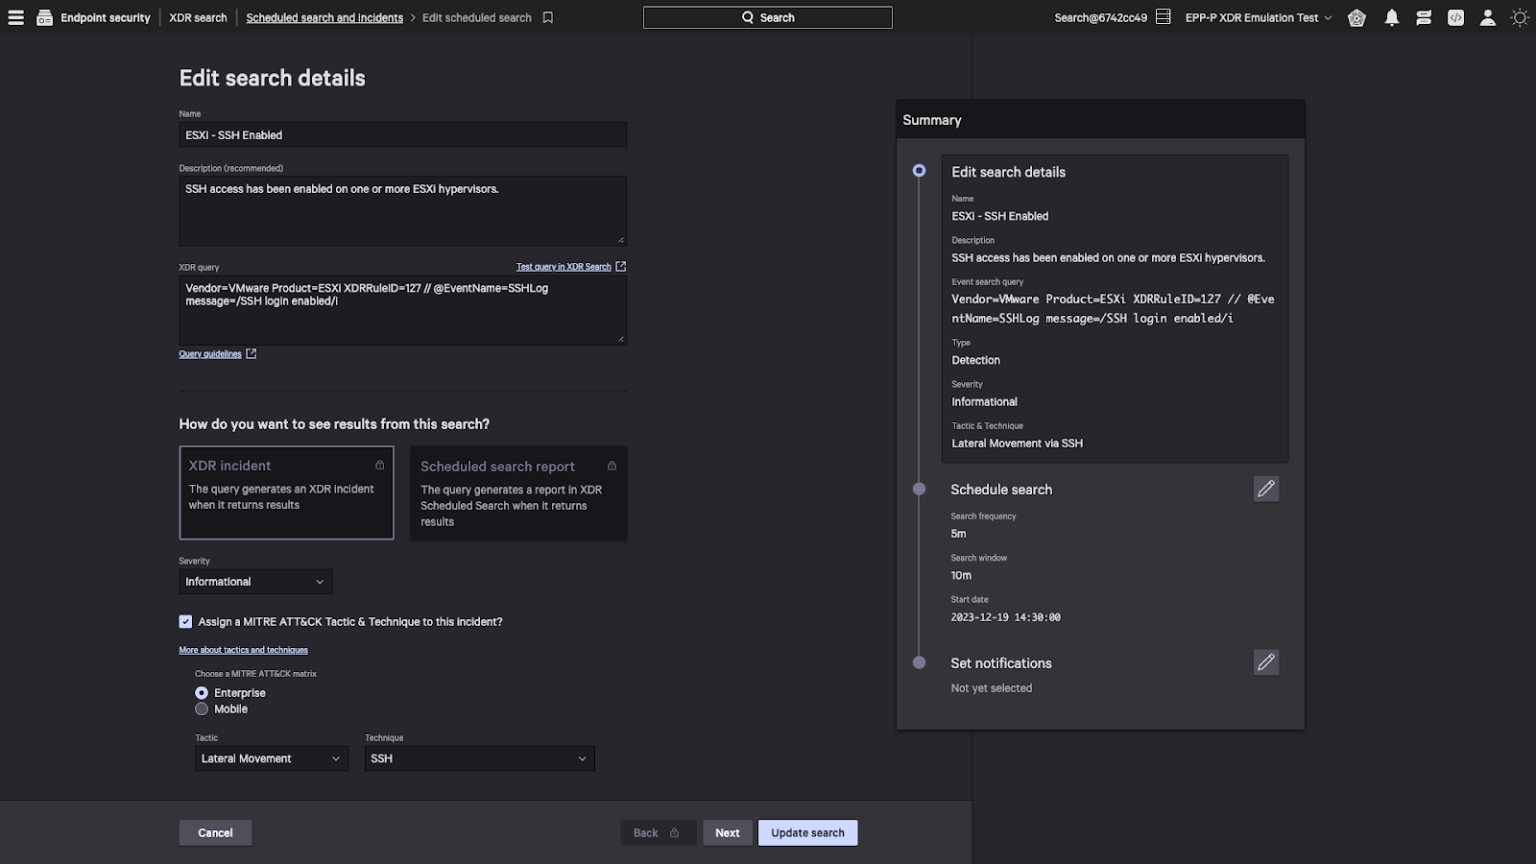Open the Tactic dropdown showing Lateral Movement
1536x864 pixels.
pyautogui.click(x=270, y=758)
